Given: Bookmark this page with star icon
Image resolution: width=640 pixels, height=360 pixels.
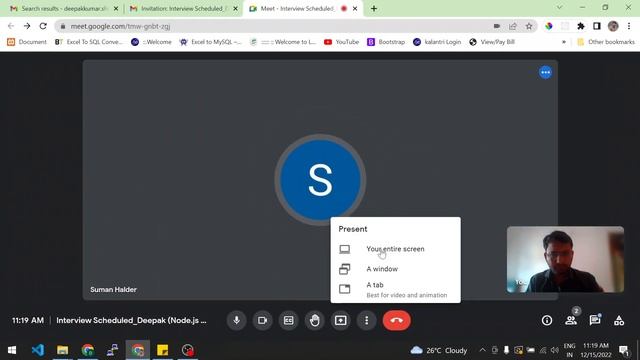Looking at the screenshot, I should point(529,26).
